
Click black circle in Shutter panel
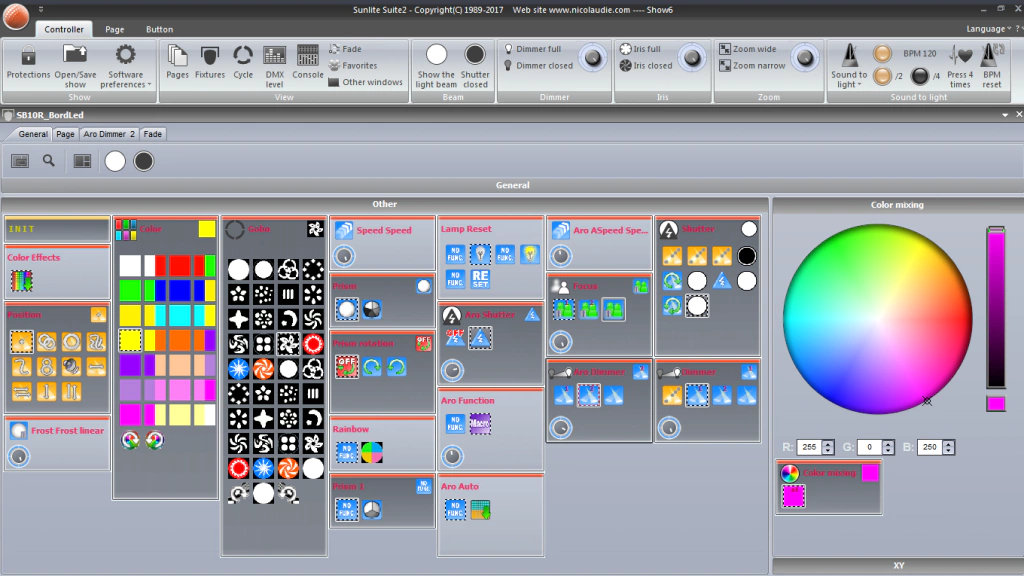[746, 256]
